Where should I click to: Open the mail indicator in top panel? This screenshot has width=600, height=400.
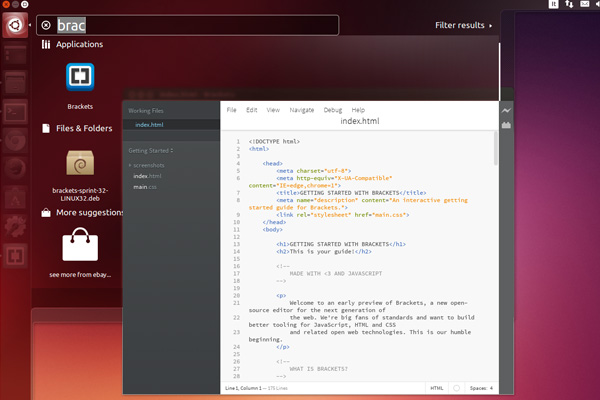click(584, 4)
